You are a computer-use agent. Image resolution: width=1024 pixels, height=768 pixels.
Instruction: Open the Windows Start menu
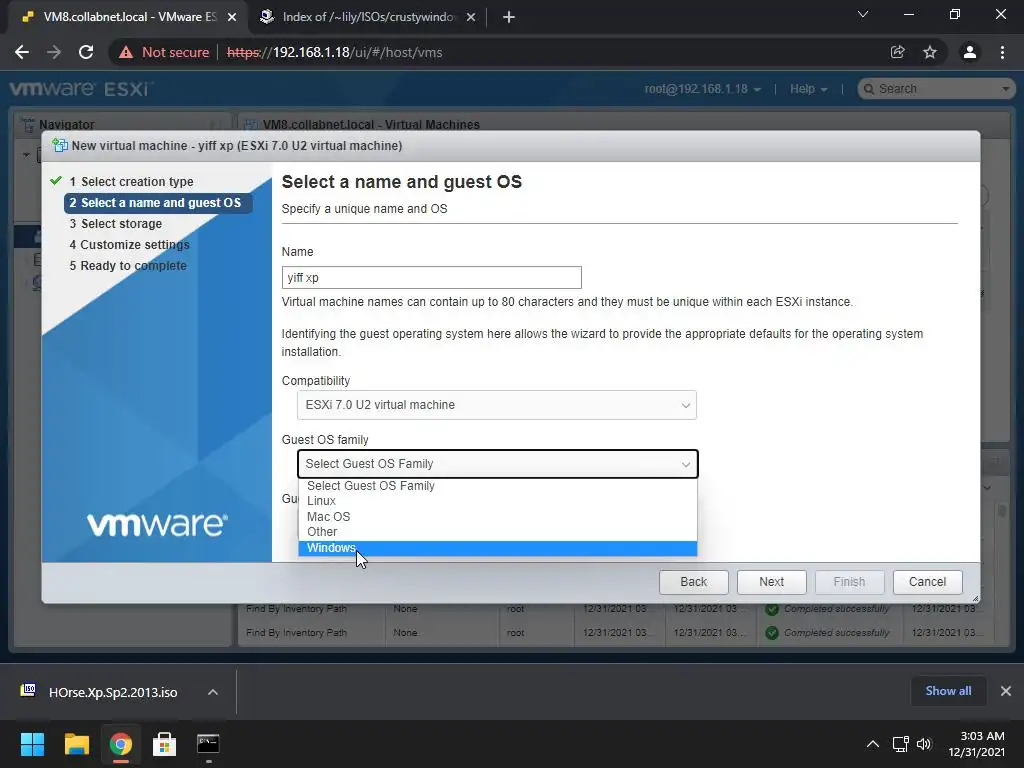tap(32, 744)
